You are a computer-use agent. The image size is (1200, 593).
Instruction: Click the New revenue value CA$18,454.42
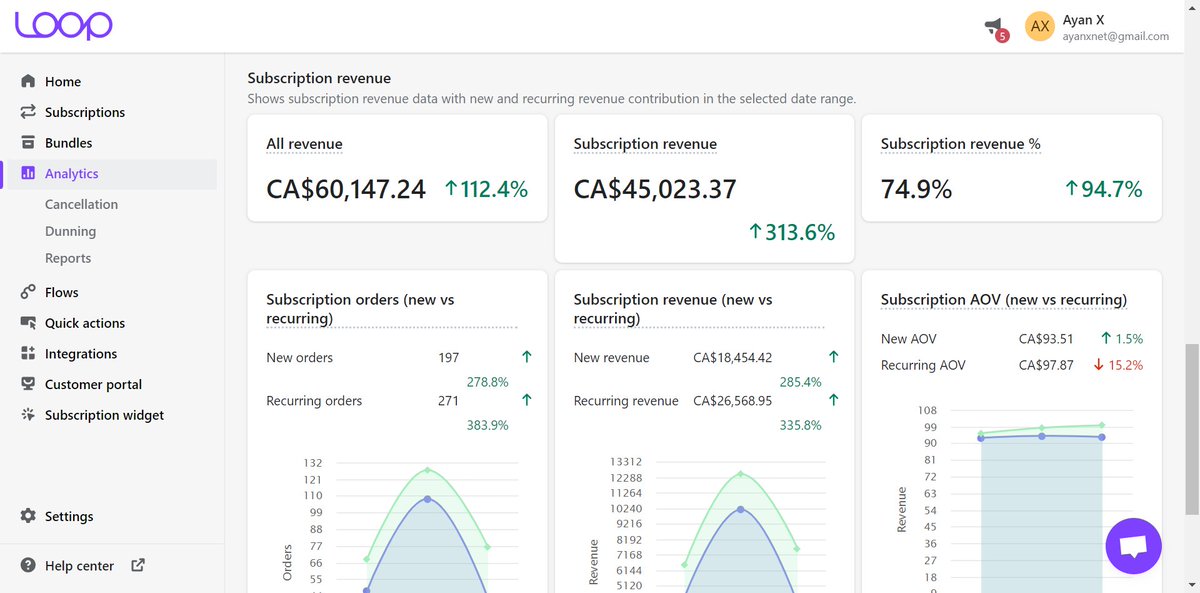[x=733, y=357]
